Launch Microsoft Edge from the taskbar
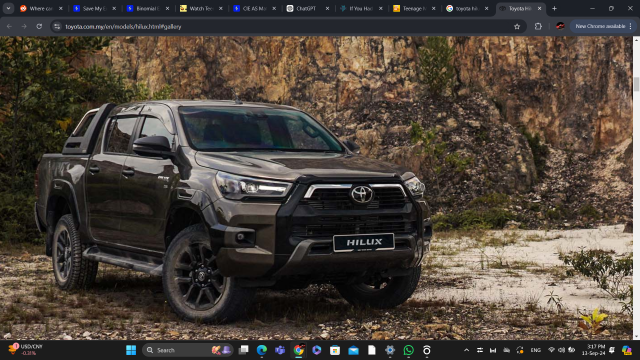The width and height of the screenshot is (640, 360). (262, 350)
